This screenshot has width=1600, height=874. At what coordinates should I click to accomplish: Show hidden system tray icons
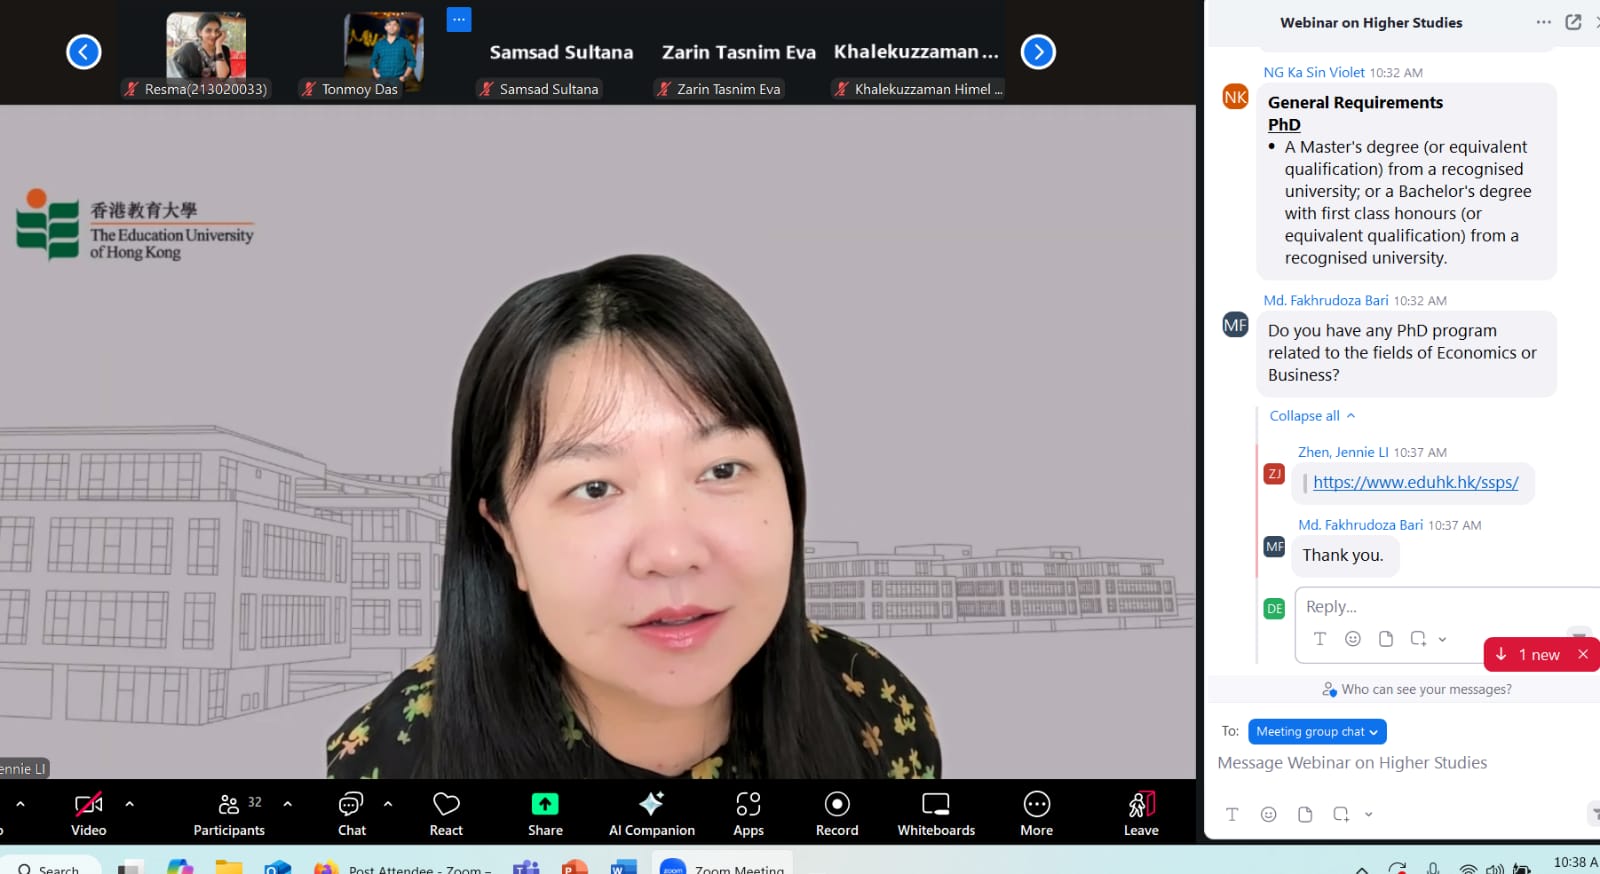point(1362,868)
